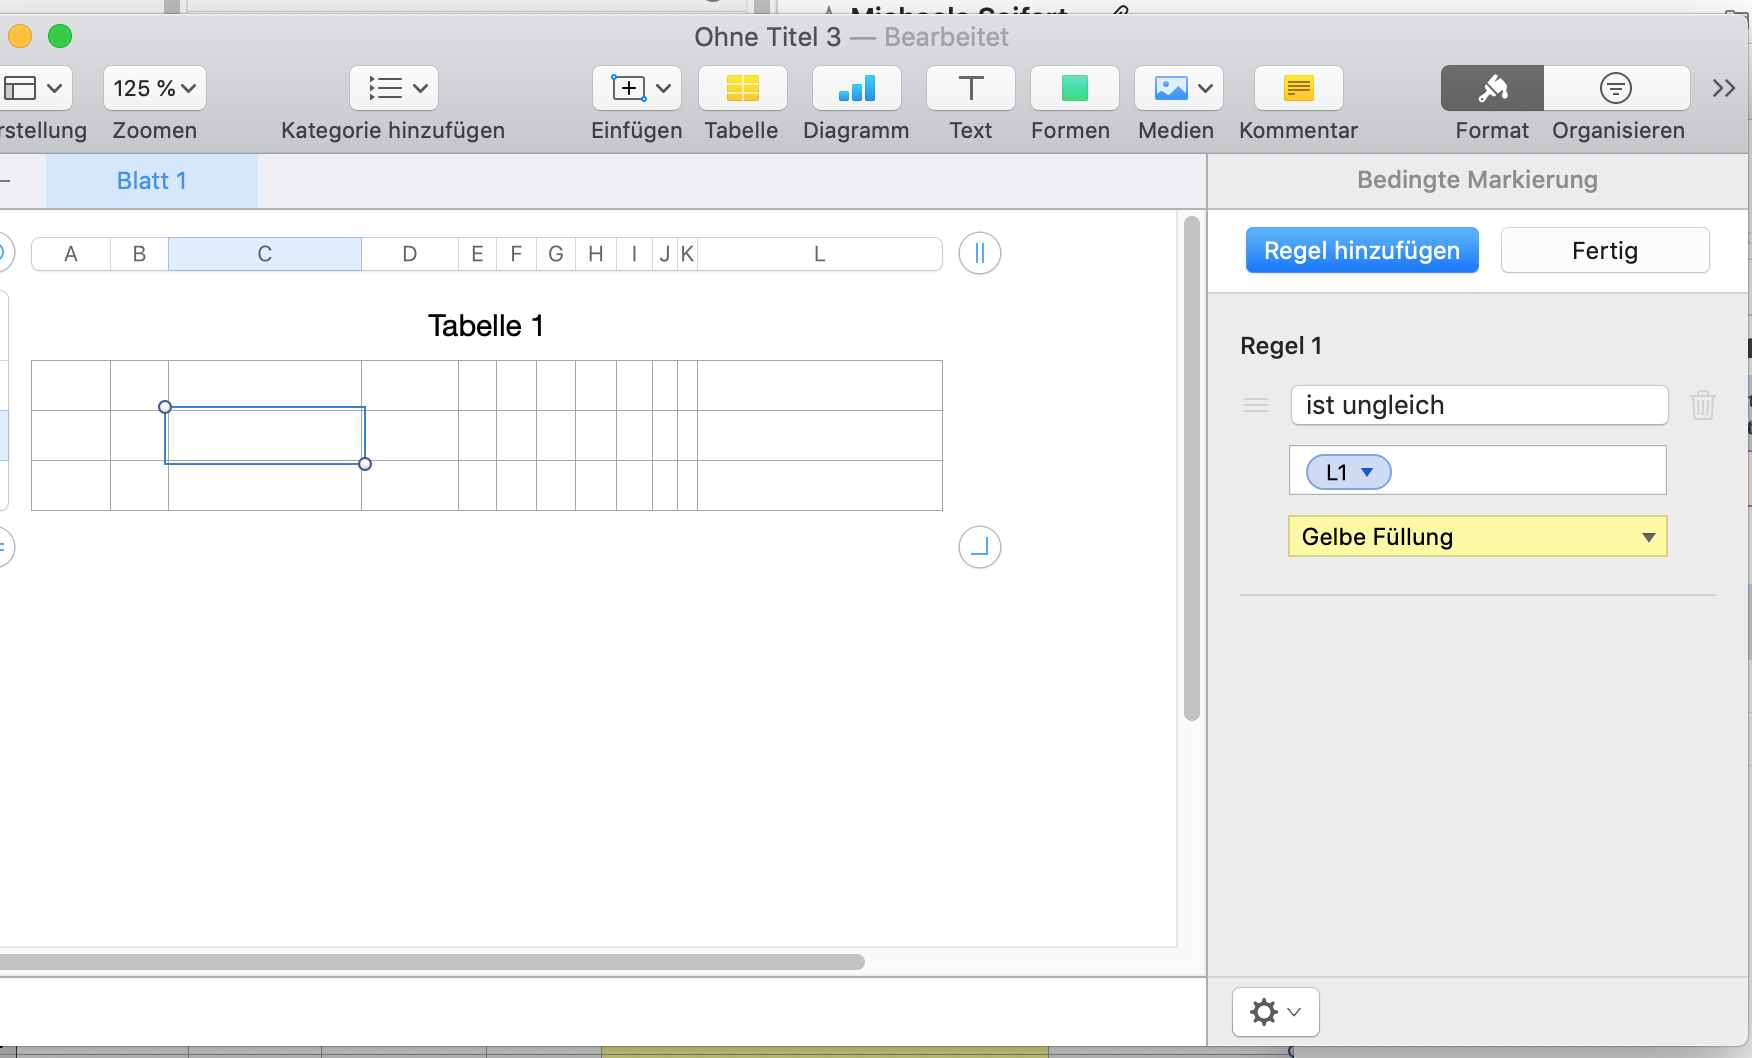1752x1058 pixels.
Task: Toggle the Format inspector
Action: 1492,89
